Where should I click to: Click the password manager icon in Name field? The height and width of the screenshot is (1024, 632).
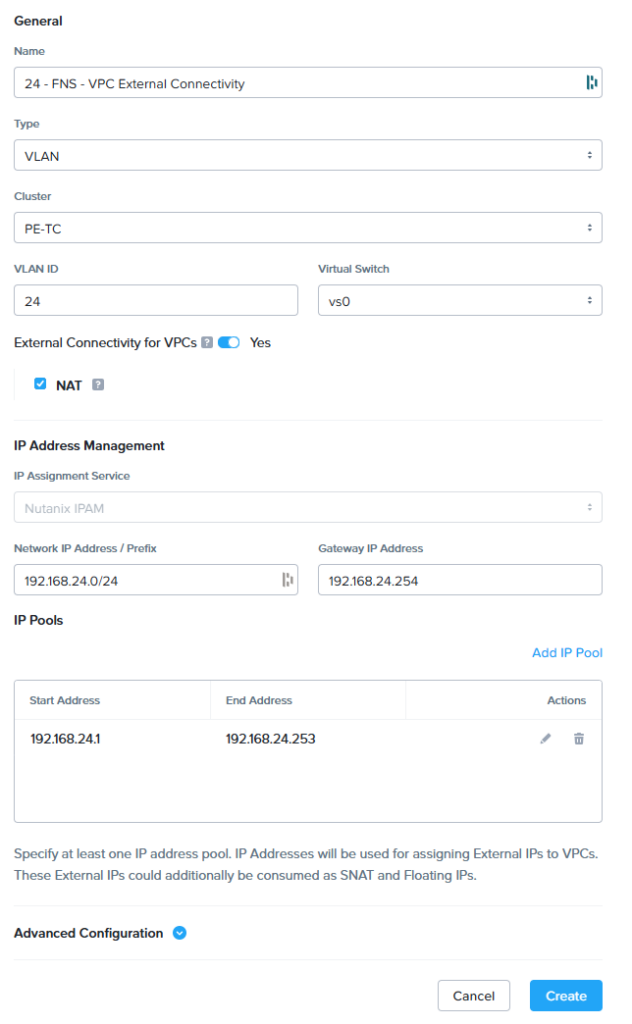click(592, 82)
